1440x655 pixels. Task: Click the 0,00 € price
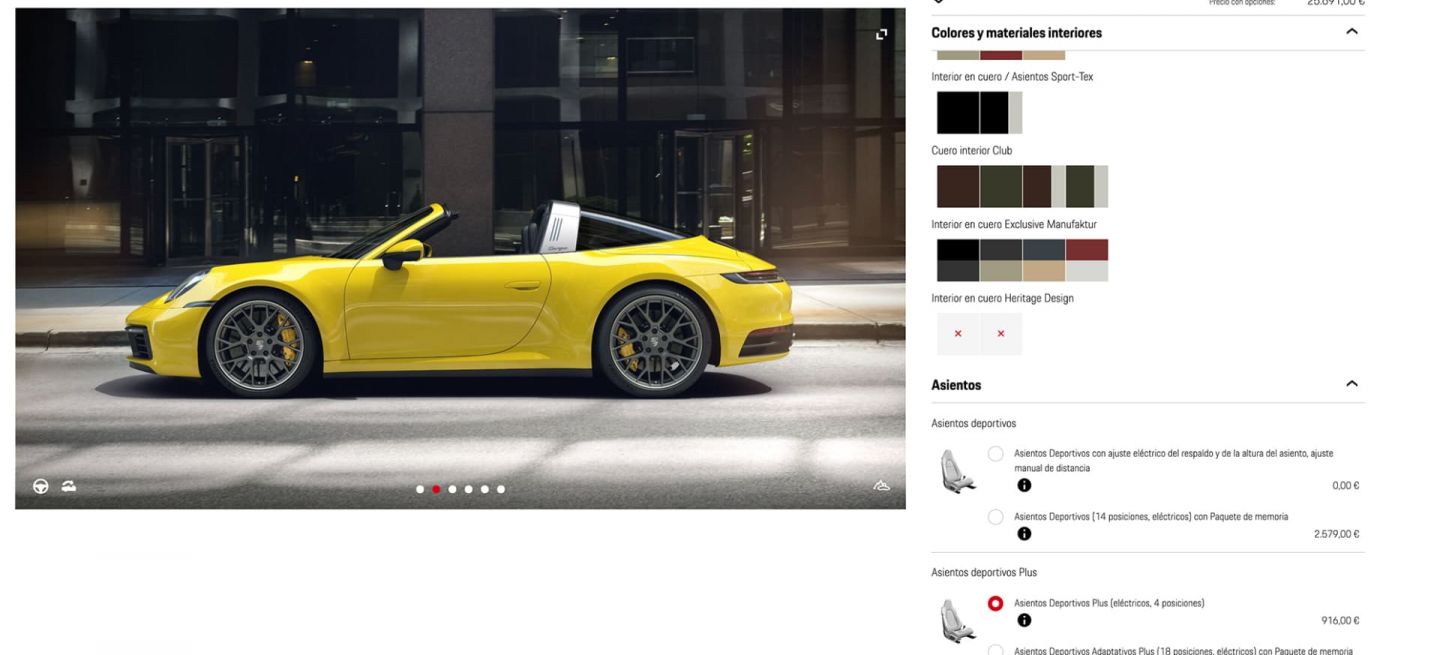coord(1346,486)
